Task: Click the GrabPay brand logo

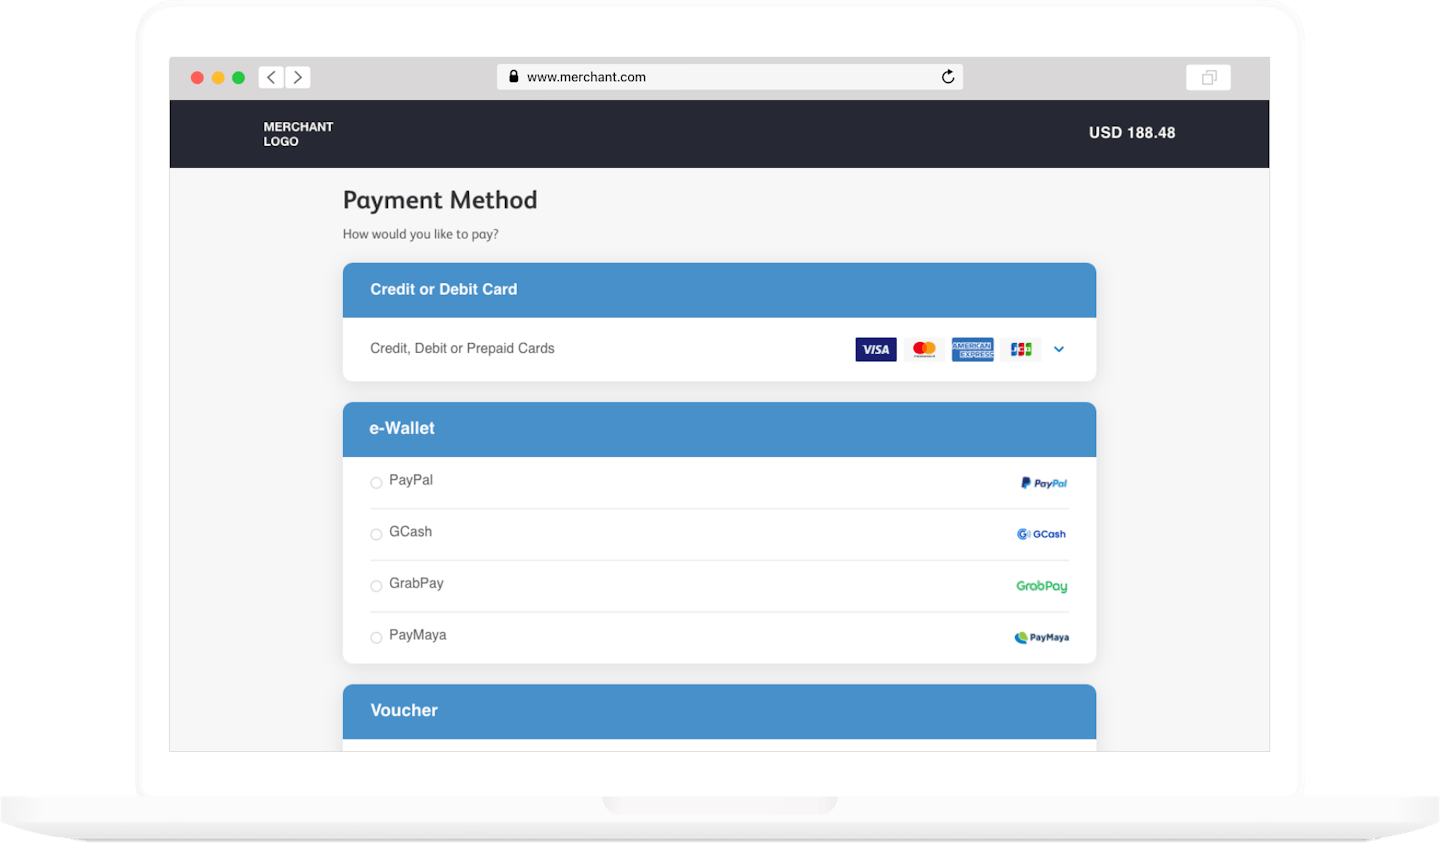Action: [x=1041, y=586]
